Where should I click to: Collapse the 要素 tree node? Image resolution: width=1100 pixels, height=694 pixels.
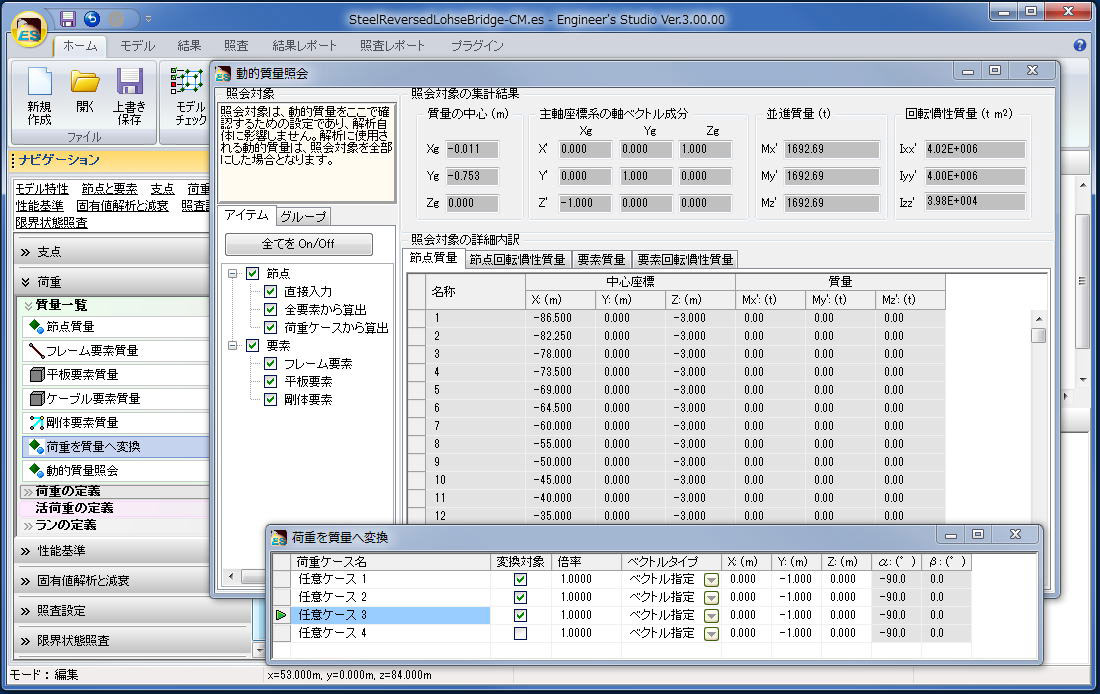(232, 345)
